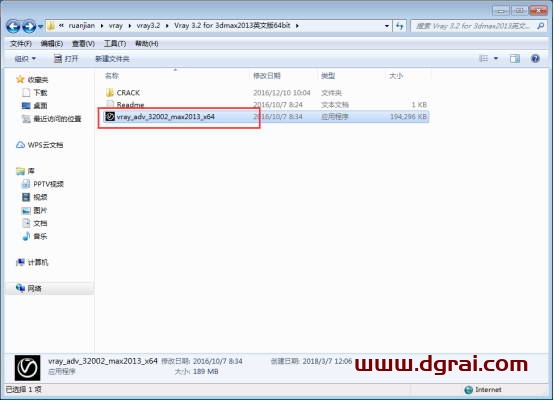Go back to the previous folder
The height and width of the screenshot is (401, 554).
(13, 26)
